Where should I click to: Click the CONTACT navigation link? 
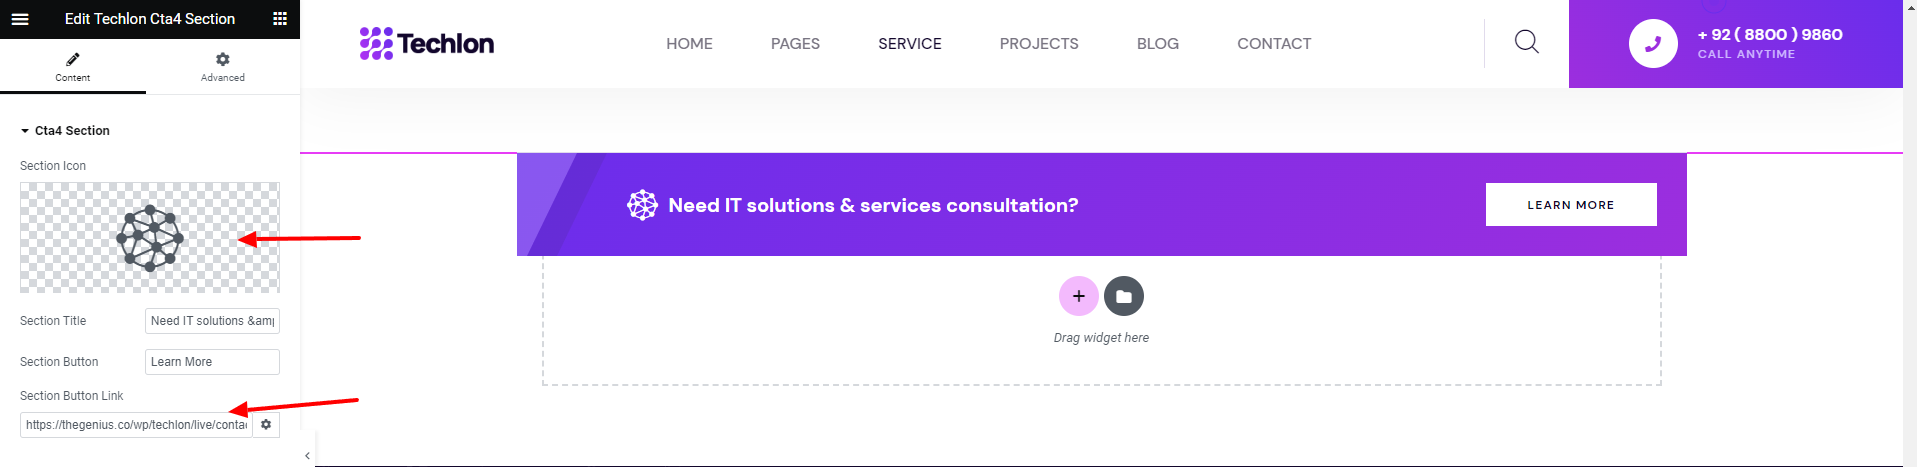click(x=1274, y=44)
